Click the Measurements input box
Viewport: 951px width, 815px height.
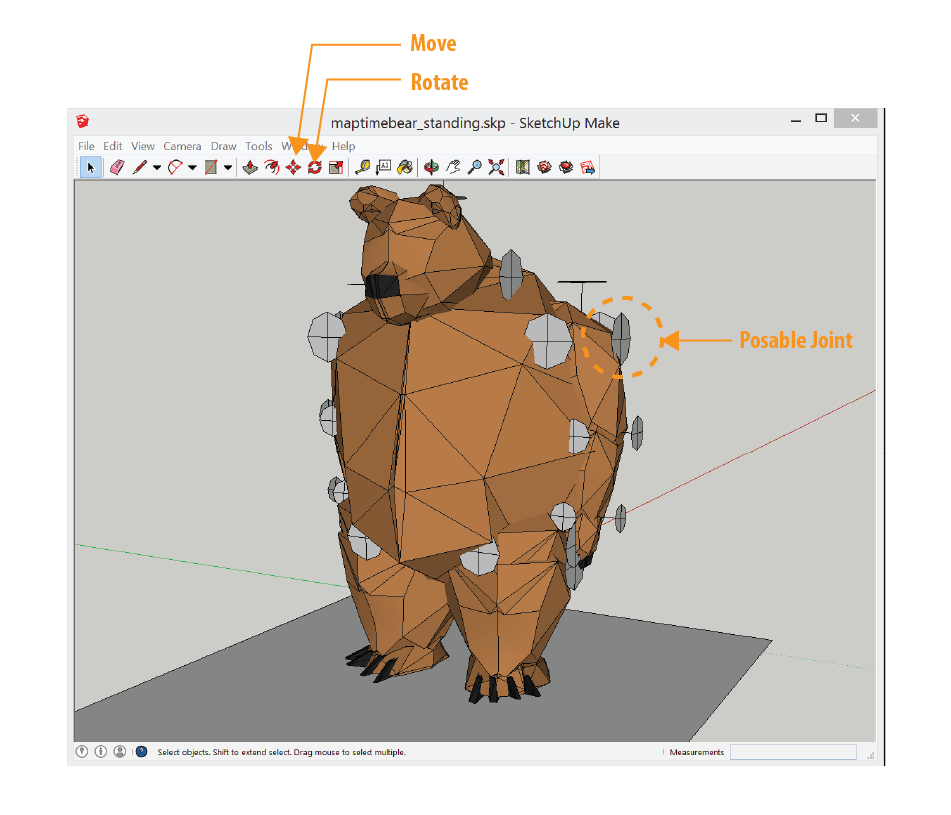pos(793,752)
